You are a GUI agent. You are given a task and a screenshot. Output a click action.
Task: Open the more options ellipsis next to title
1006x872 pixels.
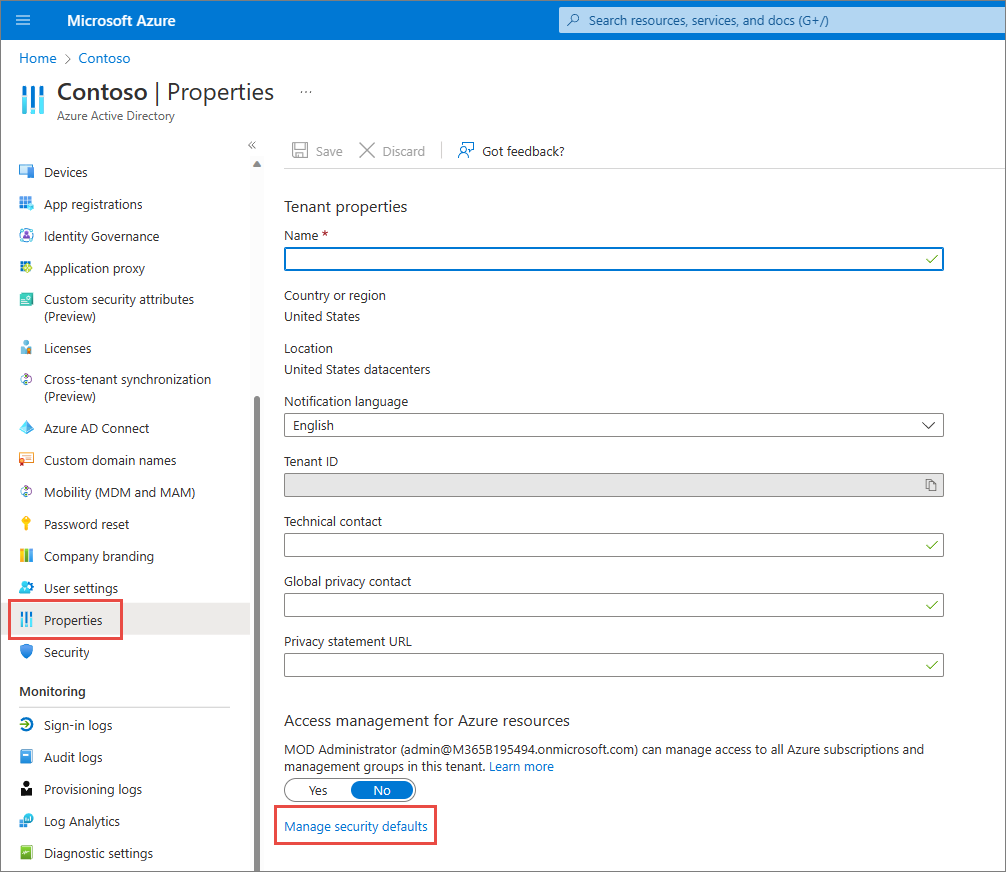306,92
